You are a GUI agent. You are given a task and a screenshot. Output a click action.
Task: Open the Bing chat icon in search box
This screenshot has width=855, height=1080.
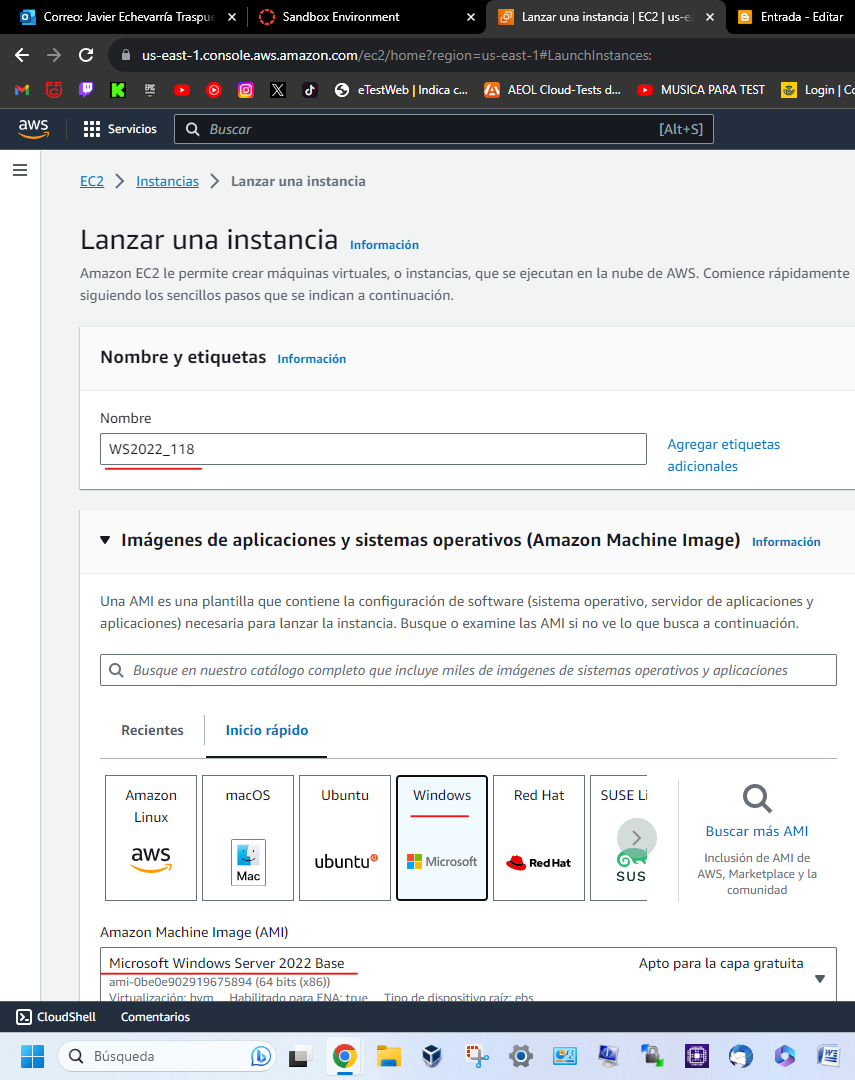(x=260, y=1056)
